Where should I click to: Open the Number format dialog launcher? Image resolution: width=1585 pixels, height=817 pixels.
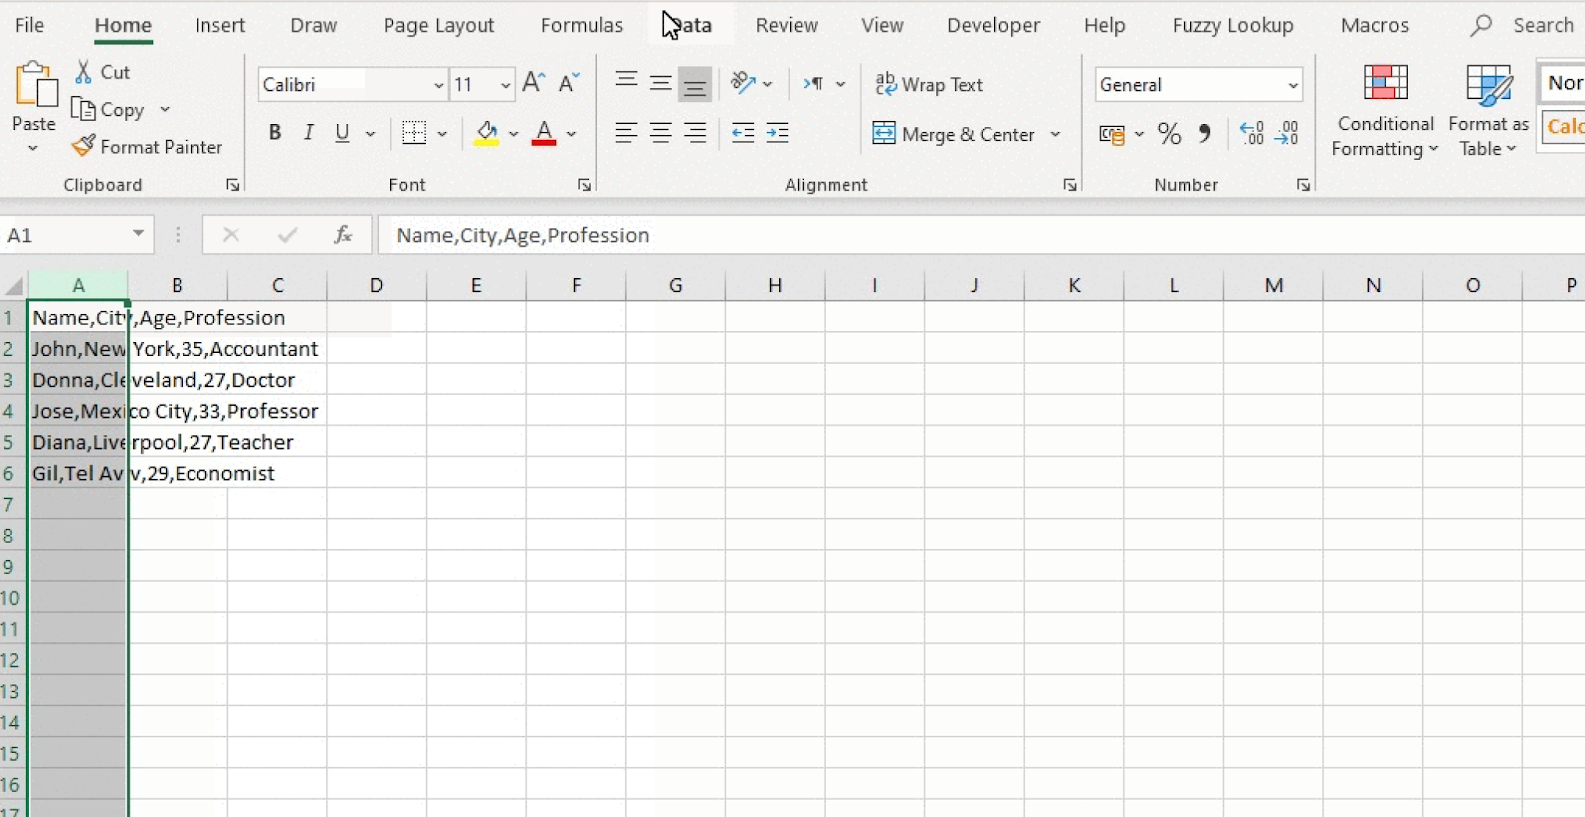(1303, 185)
